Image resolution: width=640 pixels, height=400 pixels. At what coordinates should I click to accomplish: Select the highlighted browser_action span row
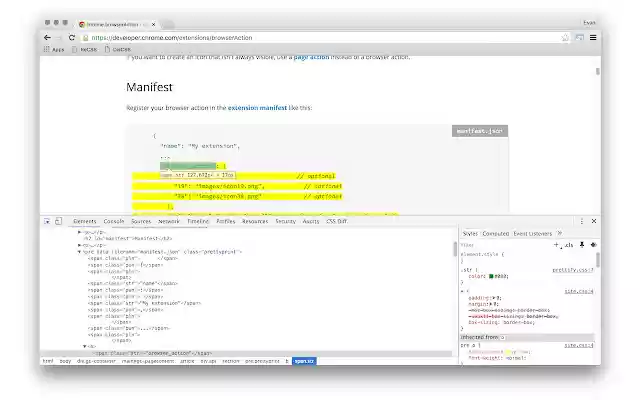click(x=247, y=353)
